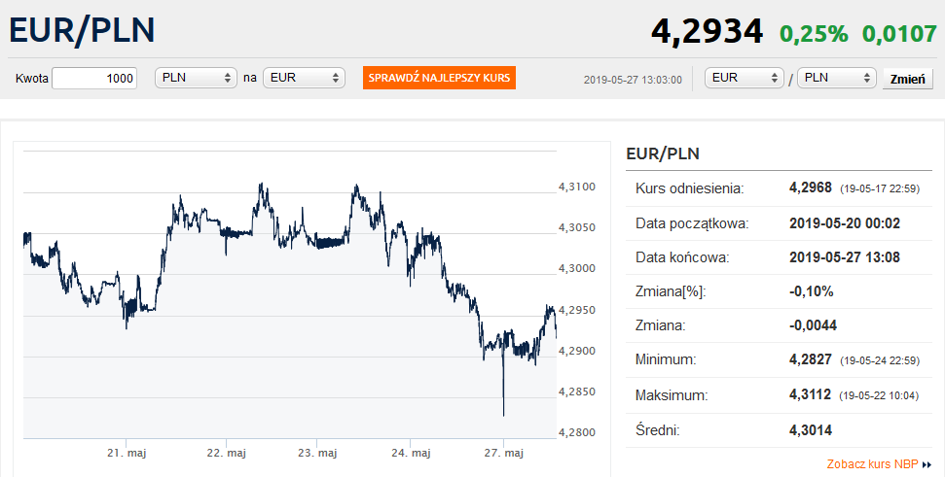Click the 4,3100 level label on chart axis
The image size is (945, 477).
576,187
